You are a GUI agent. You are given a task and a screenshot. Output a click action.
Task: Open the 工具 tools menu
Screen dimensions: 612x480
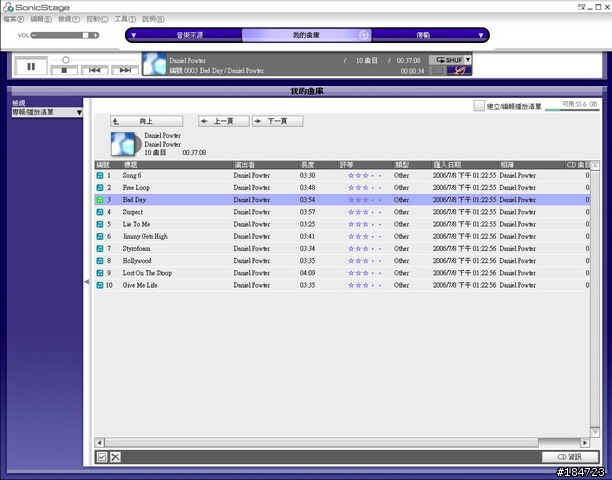coord(125,19)
